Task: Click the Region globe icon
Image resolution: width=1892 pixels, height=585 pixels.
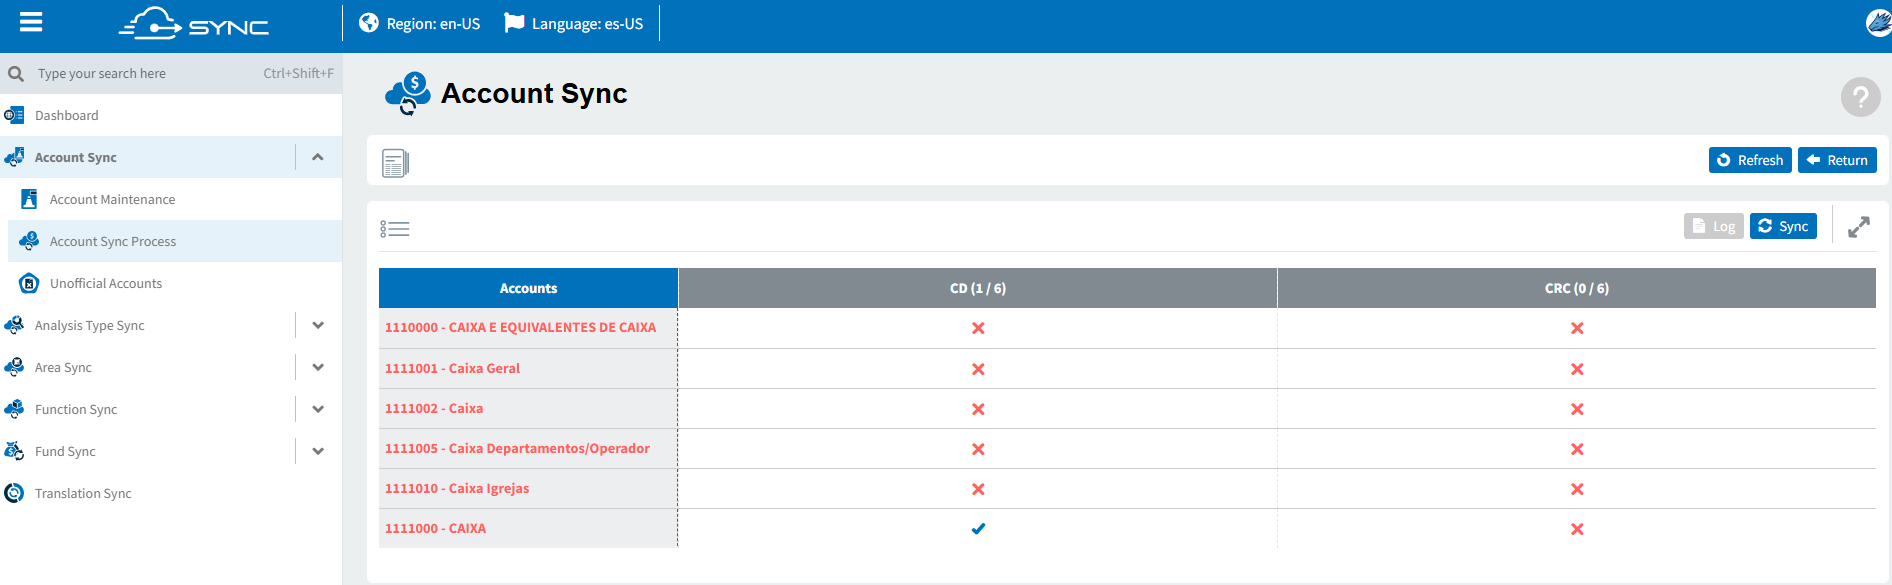Action: [x=369, y=23]
